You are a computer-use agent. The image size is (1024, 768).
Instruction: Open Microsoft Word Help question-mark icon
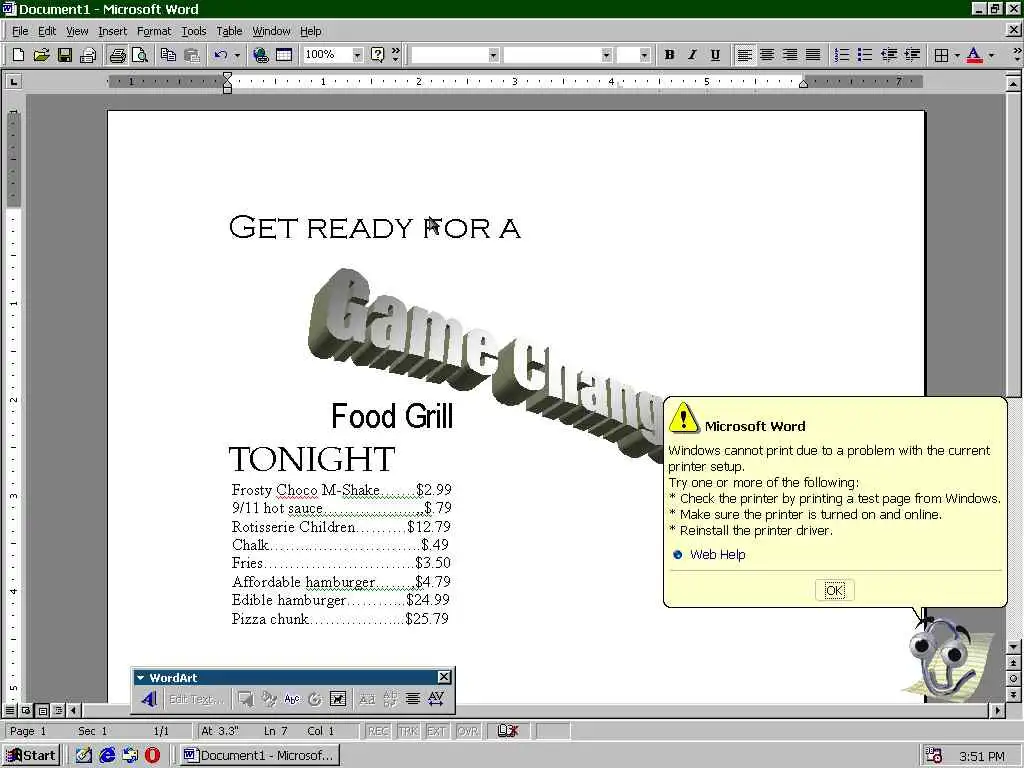[x=377, y=55]
